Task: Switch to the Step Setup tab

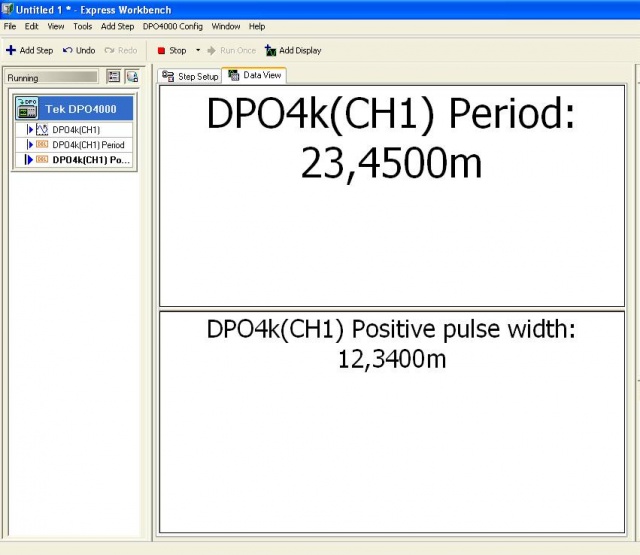Action: [x=190, y=76]
